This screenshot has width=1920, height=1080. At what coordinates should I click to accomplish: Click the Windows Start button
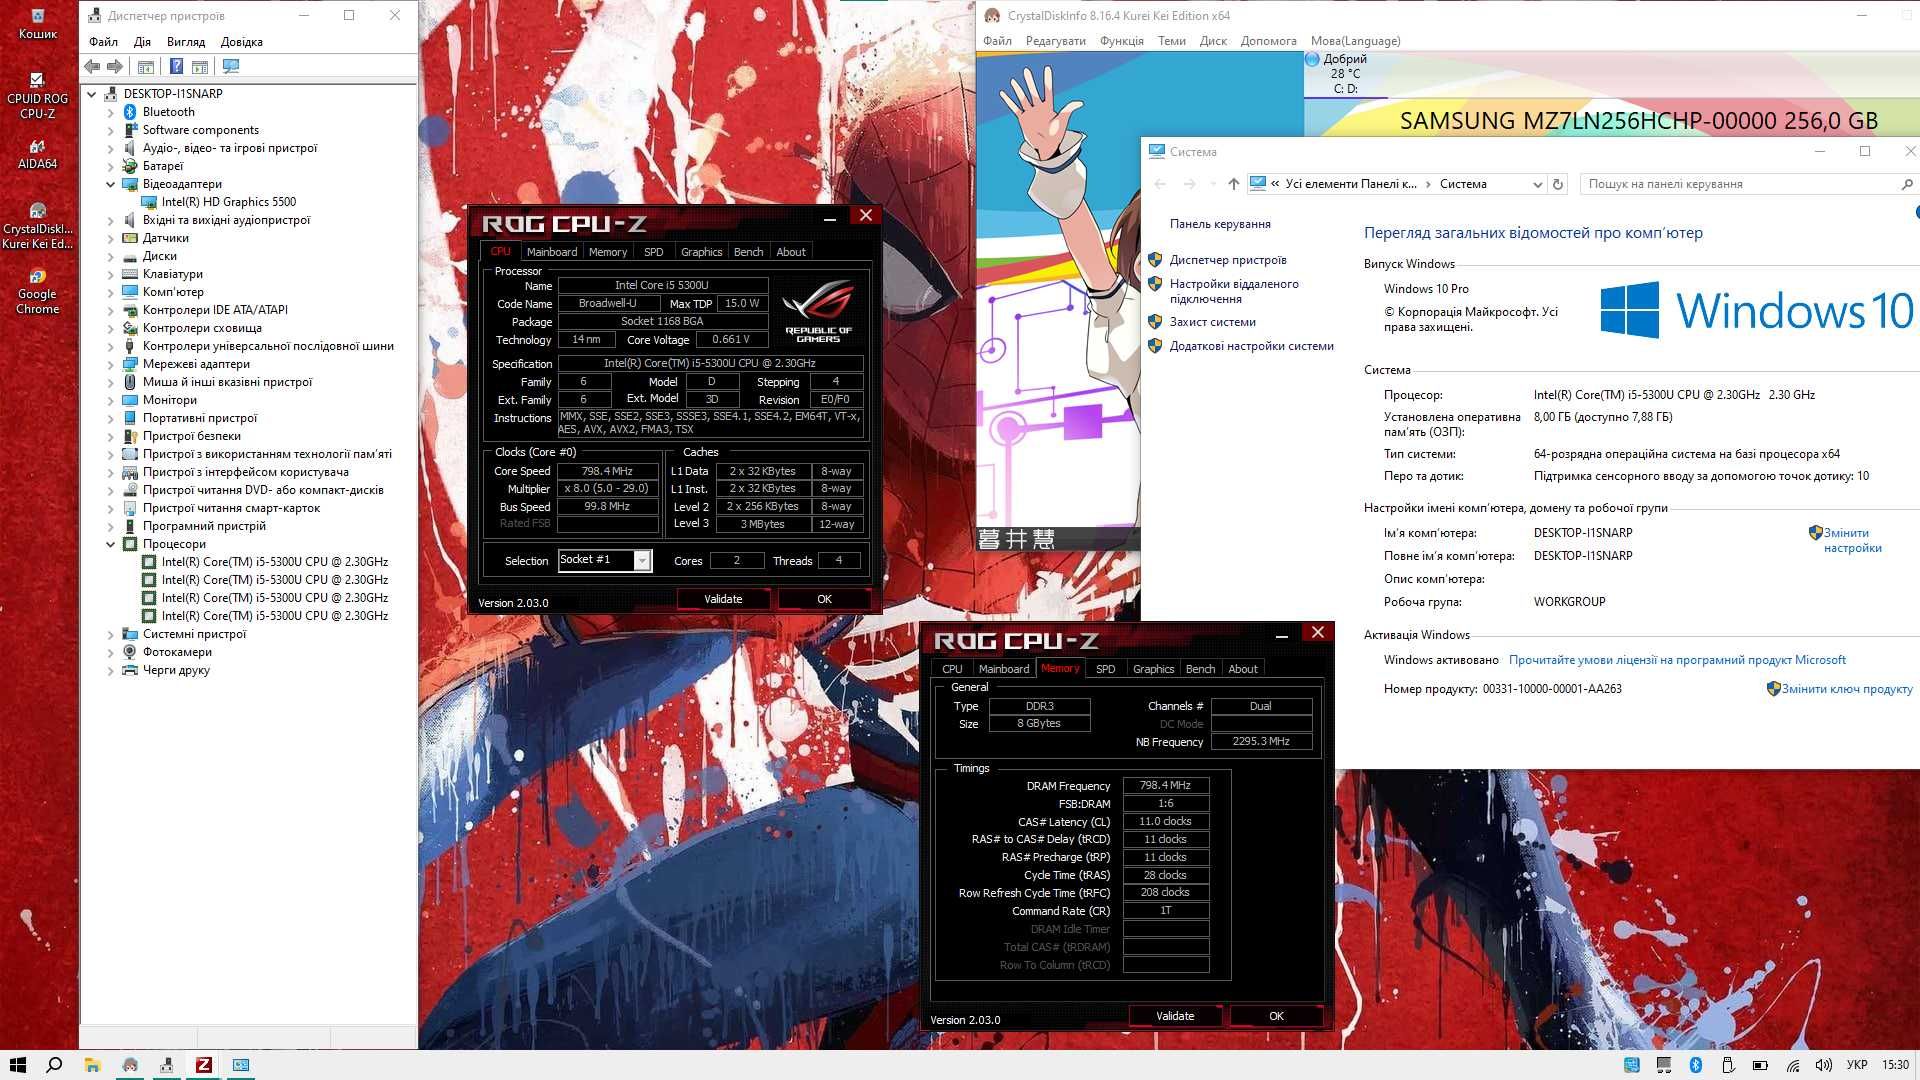tap(17, 1065)
